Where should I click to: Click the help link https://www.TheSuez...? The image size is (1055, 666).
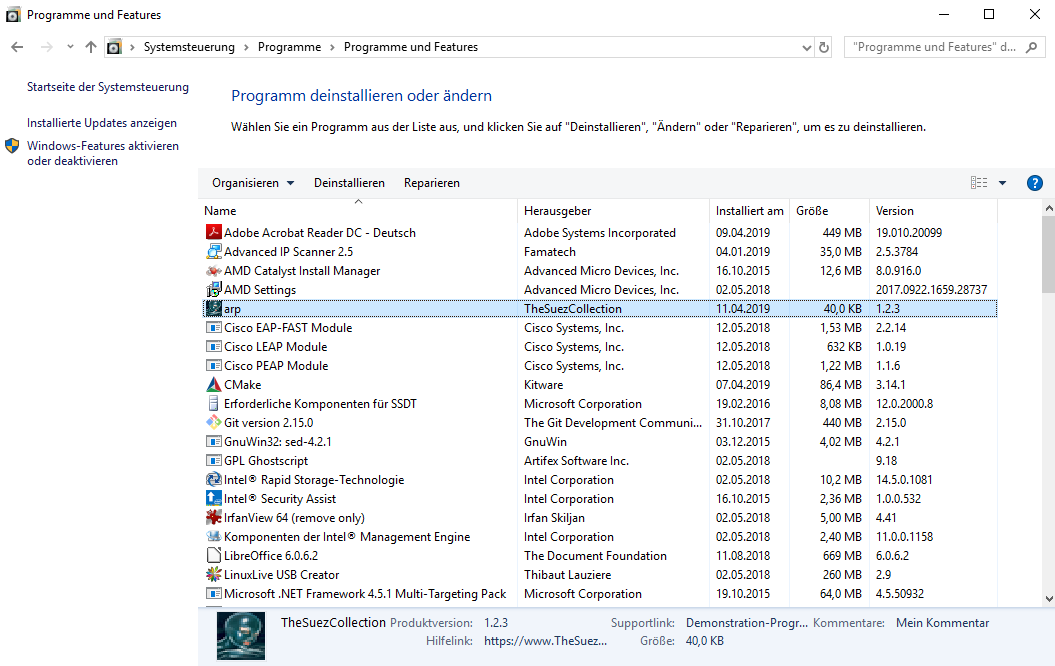[546, 641]
